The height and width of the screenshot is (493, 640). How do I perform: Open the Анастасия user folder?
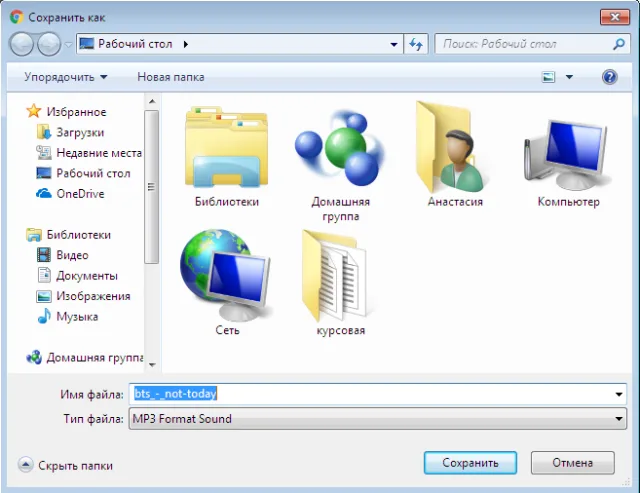pyautogui.click(x=455, y=155)
